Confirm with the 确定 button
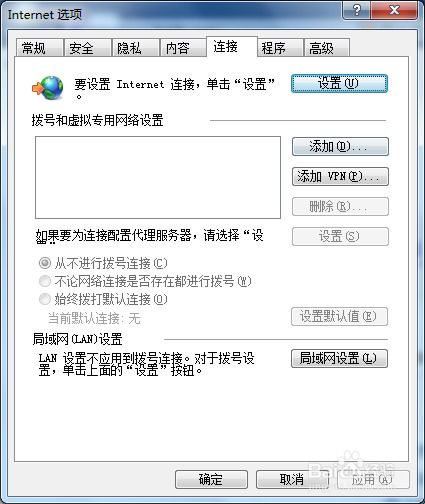The image size is (425, 504). (x=211, y=480)
